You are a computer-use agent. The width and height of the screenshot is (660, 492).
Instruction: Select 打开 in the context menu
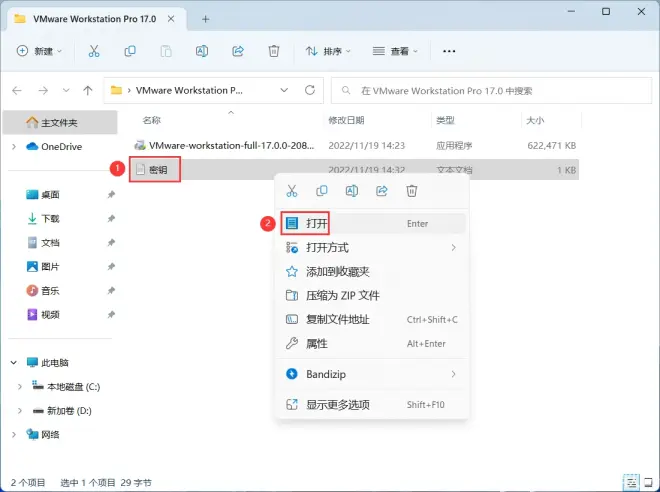point(373,223)
